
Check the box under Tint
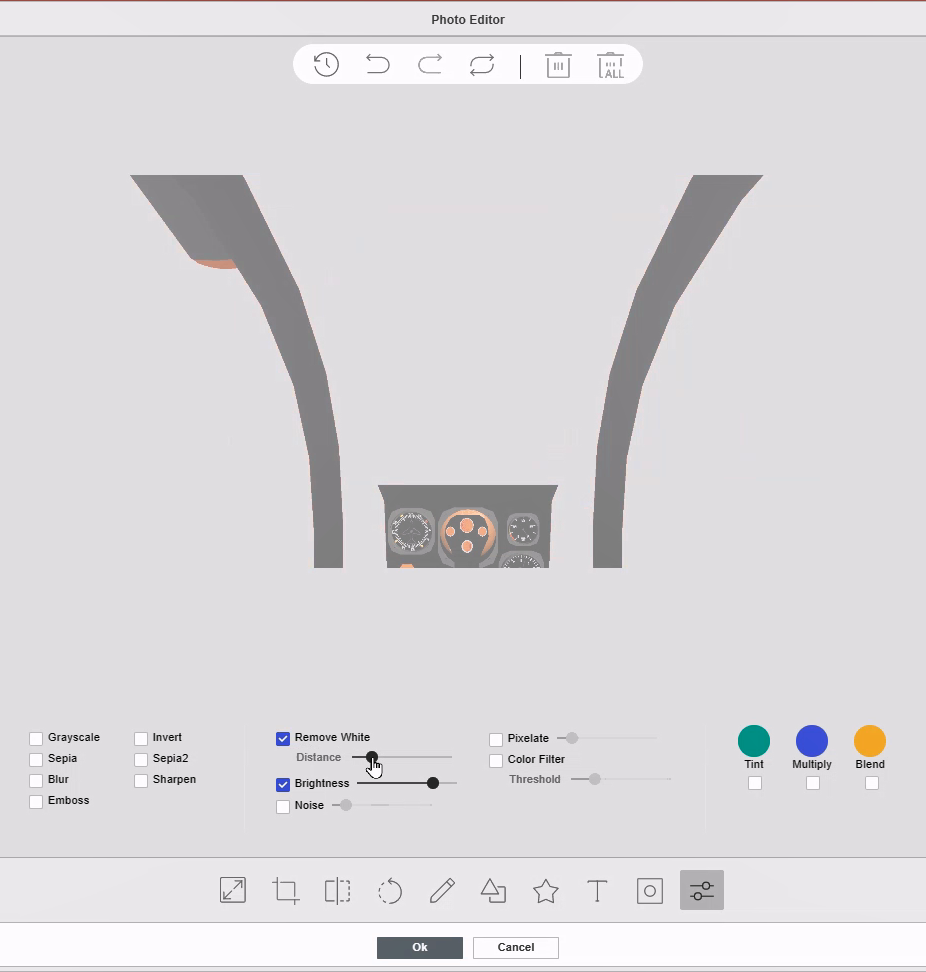click(755, 783)
